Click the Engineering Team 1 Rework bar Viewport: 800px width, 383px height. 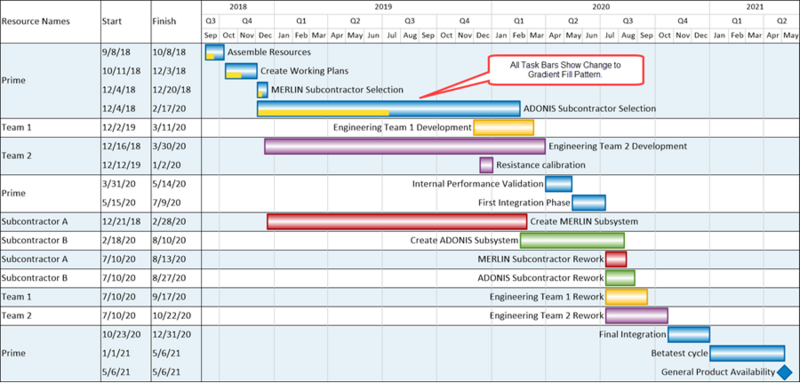(x=627, y=297)
